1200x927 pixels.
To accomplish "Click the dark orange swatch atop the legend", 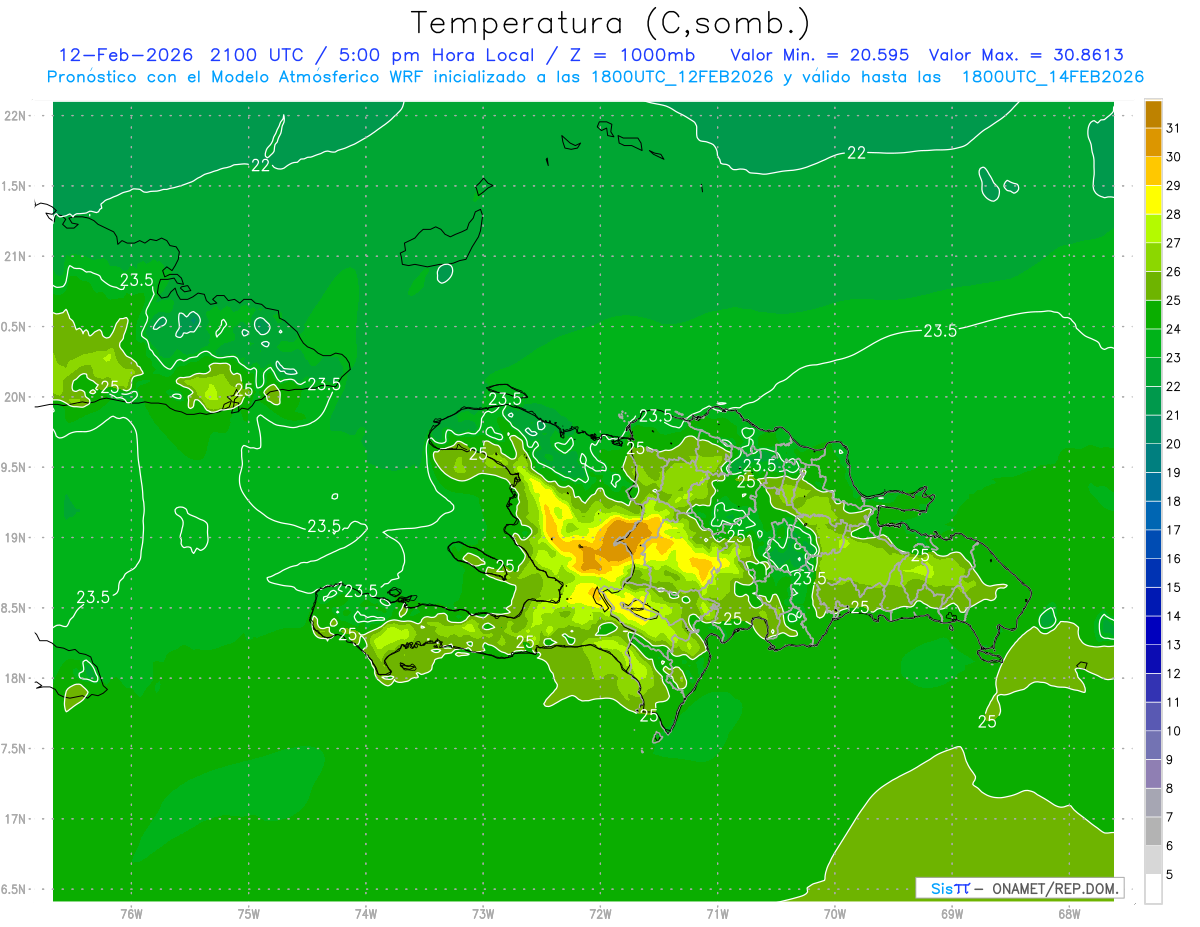I will coord(1153,114).
